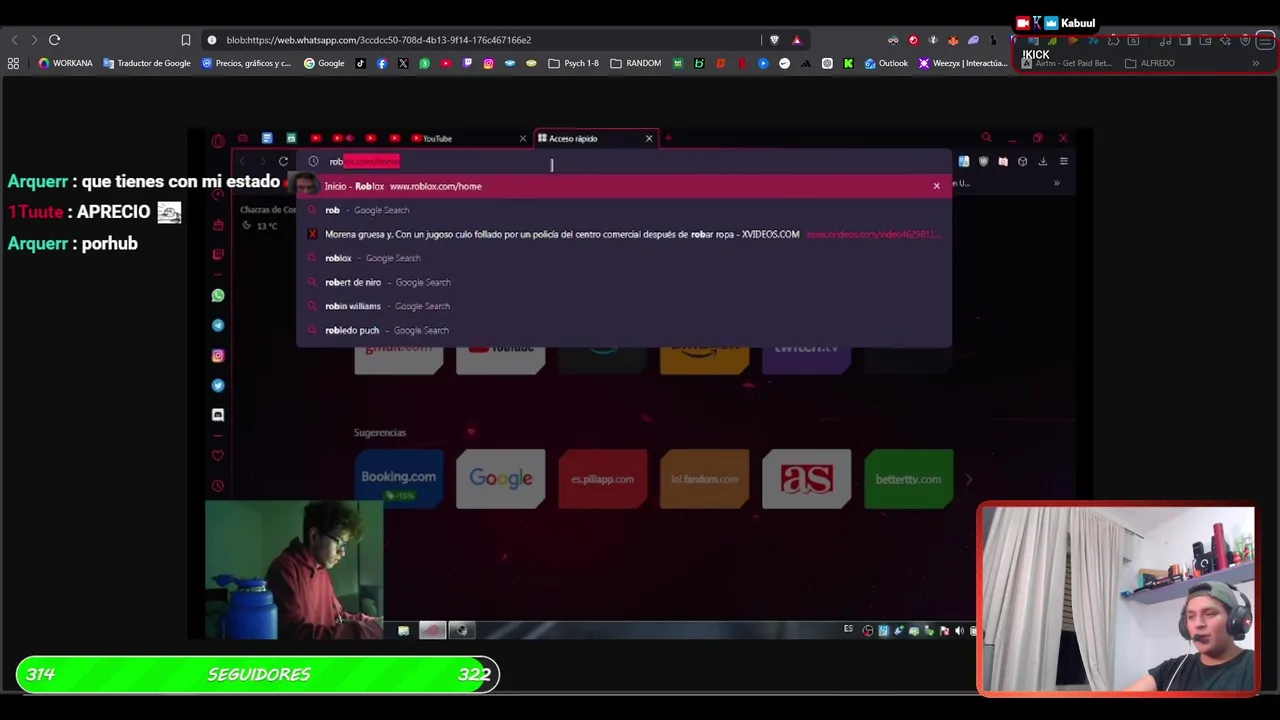This screenshot has height=720, width=1280.
Task: View site information for web.whatsapp.com
Action: pos(211,40)
